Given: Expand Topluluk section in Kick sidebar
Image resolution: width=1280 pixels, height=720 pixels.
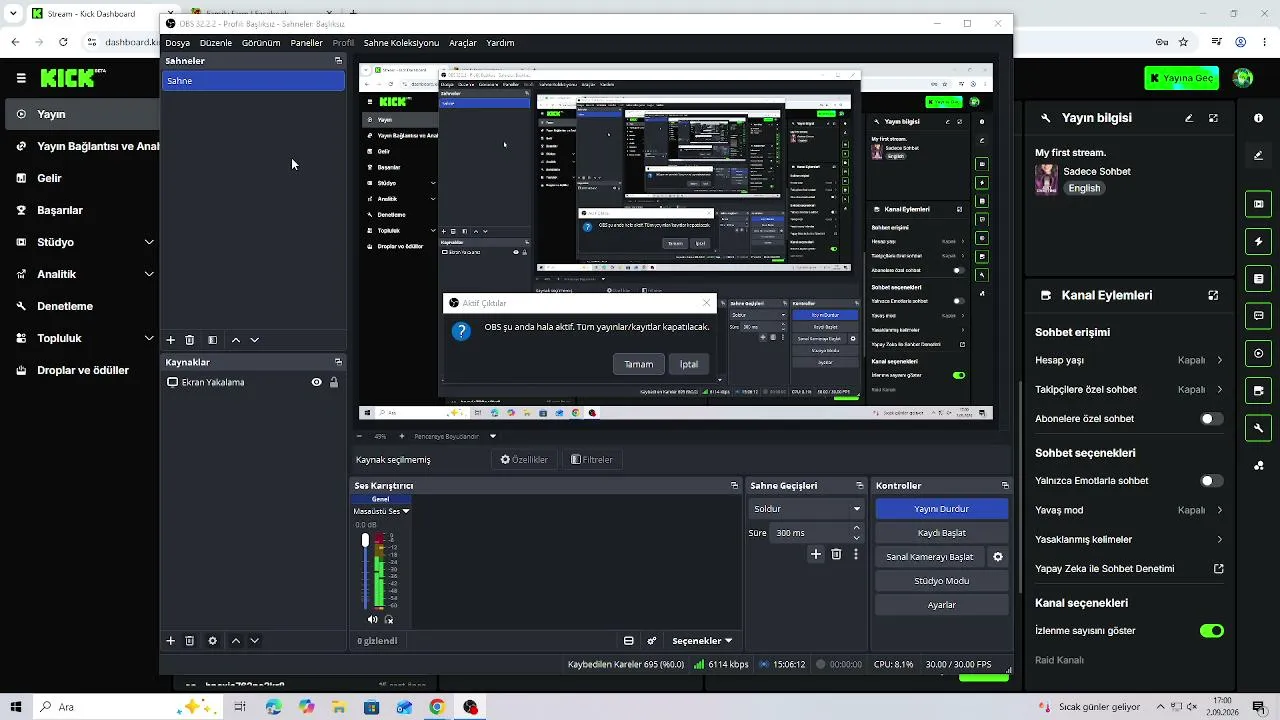Looking at the screenshot, I should pos(149,338).
